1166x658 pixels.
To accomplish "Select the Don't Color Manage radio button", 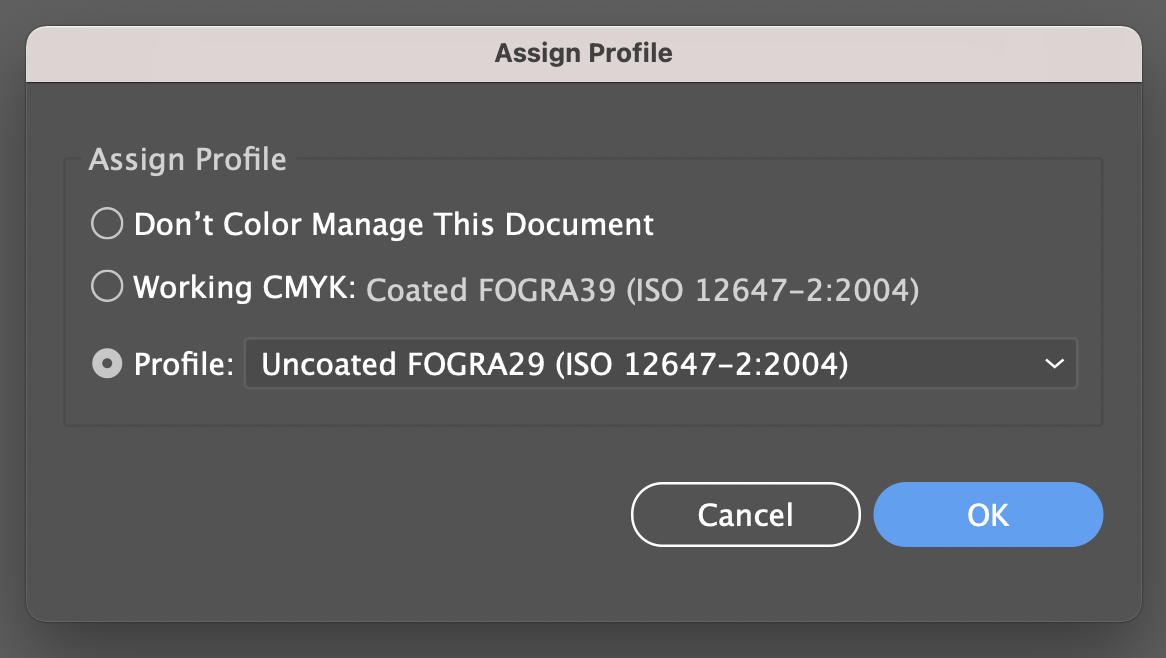I will tap(107, 224).
